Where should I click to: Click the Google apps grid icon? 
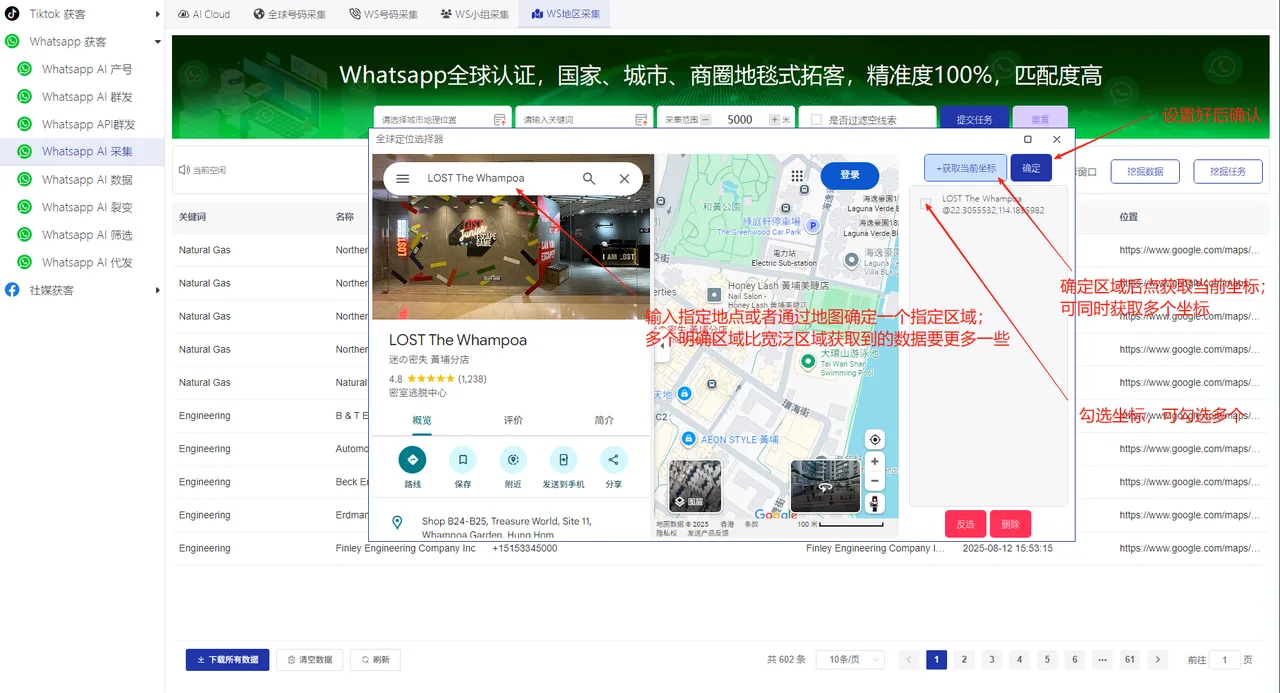tap(797, 176)
